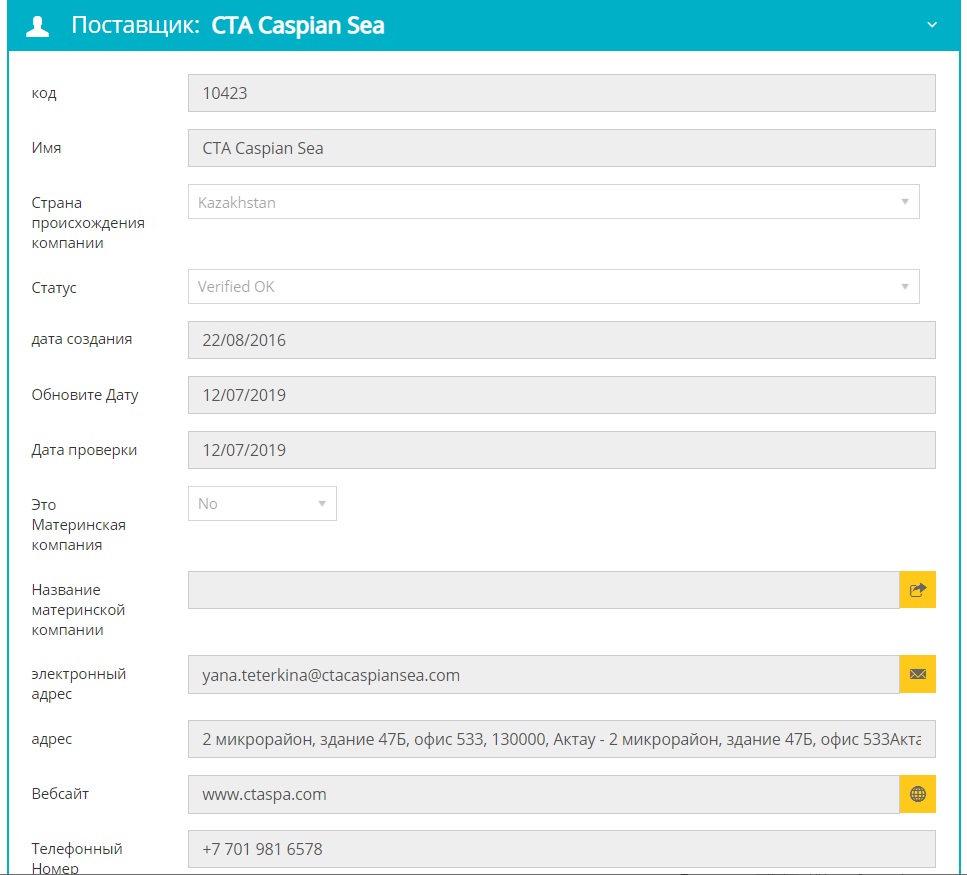The height and width of the screenshot is (875, 967).
Task: Open the Kazakhstan country dropdown
Action: (554, 202)
